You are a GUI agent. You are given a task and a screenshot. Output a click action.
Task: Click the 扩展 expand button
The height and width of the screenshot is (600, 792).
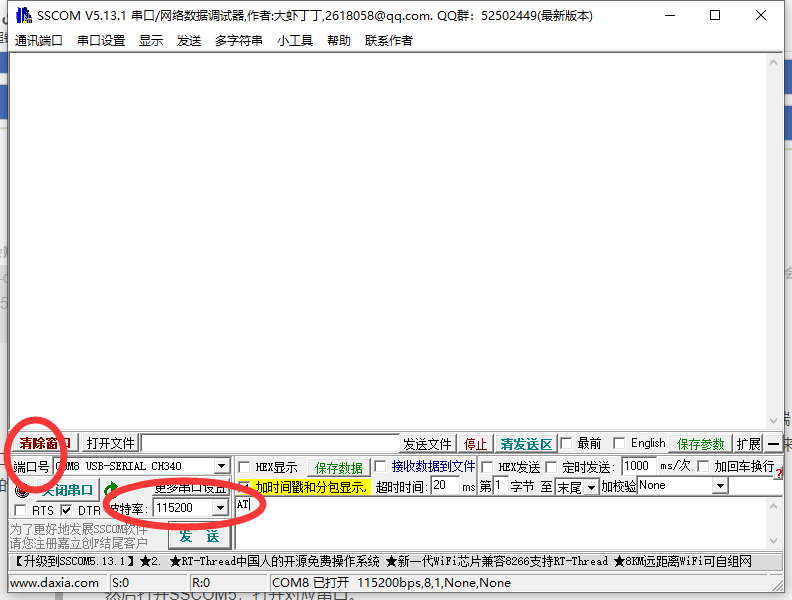coord(749,444)
